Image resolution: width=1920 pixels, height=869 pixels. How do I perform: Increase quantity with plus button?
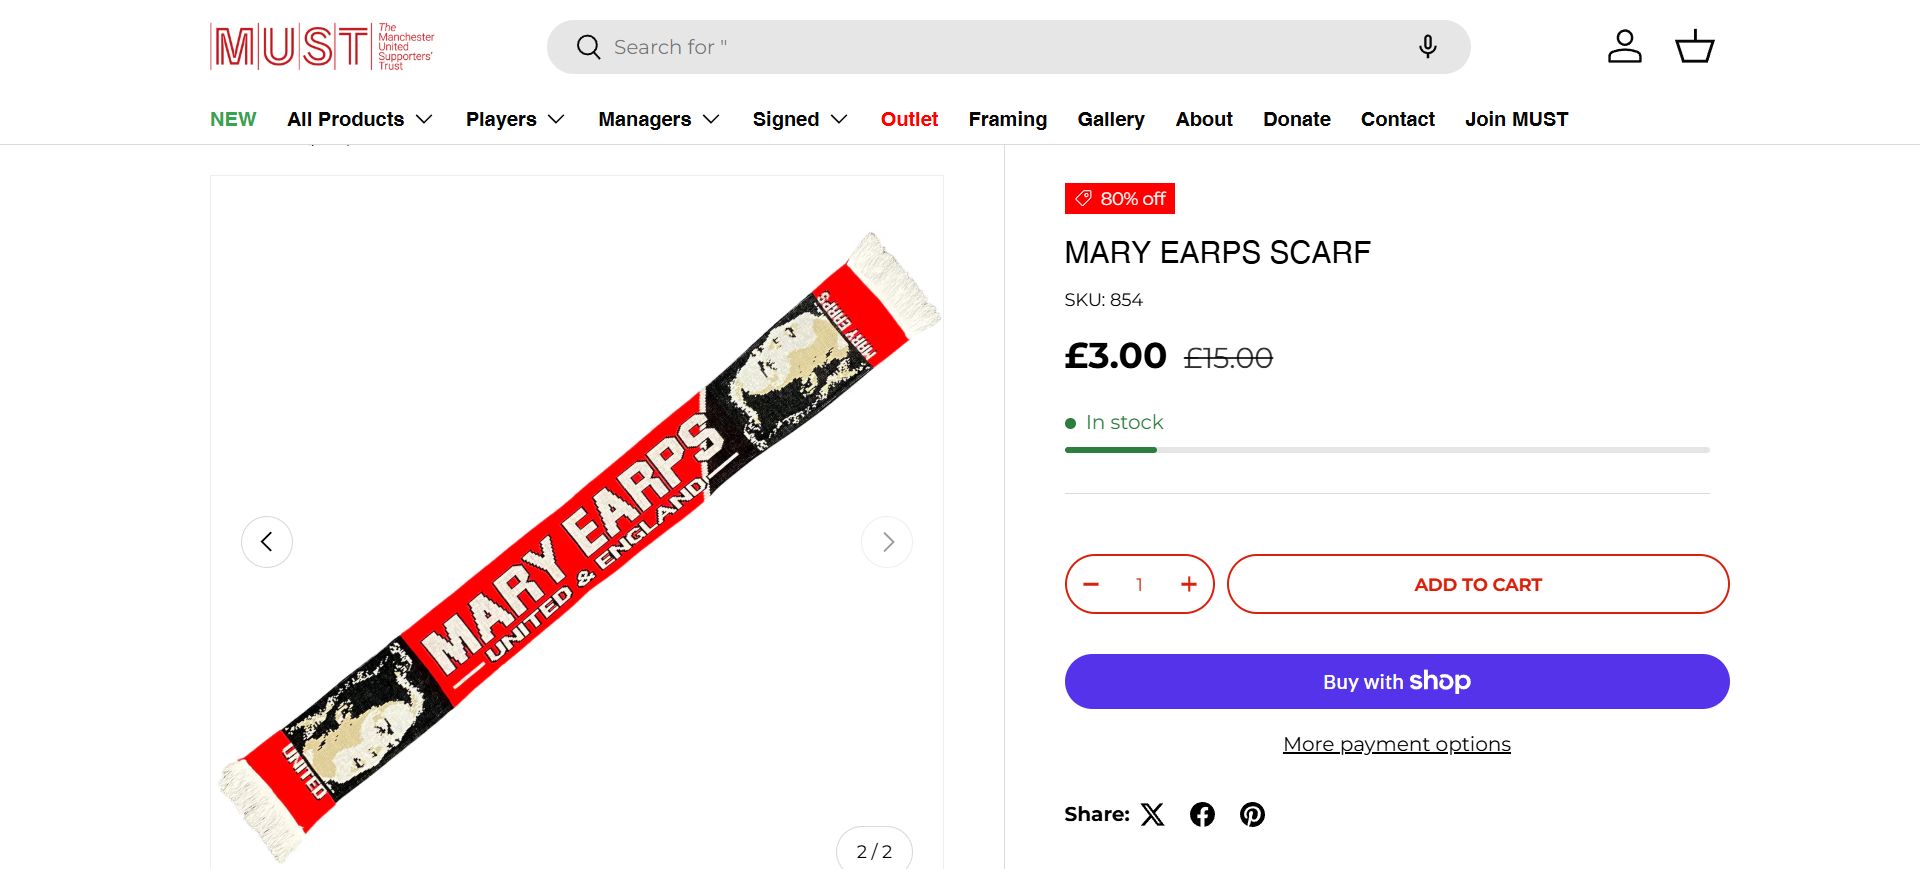pyautogui.click(x=1188, y=585)
